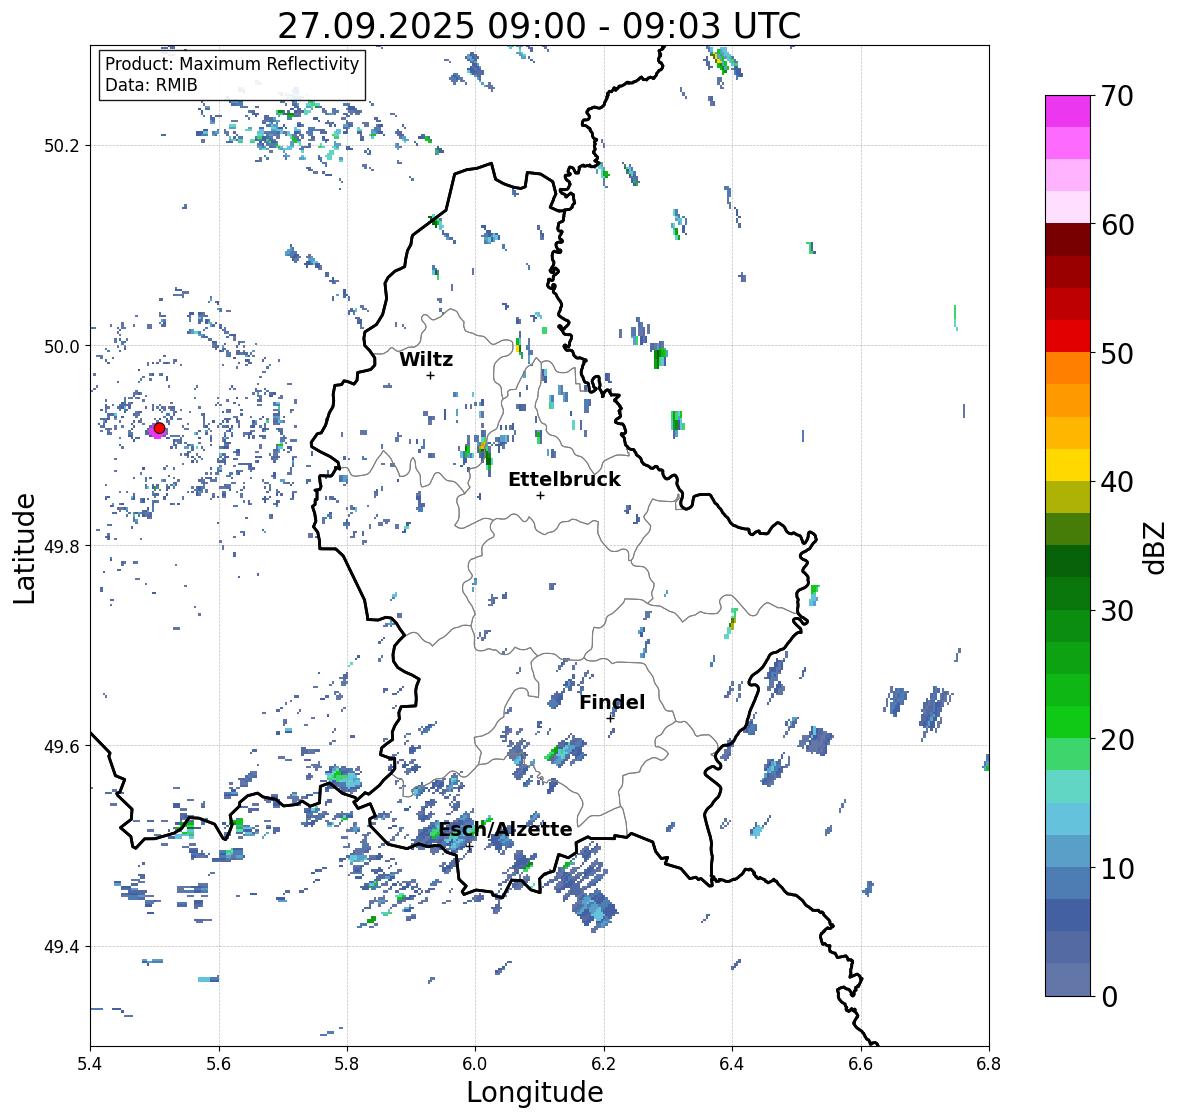Image resolution: width=1179 pixels, height=1117 pixels.
Task: Click the yellow colorbar segment near 40
Action: click(1068, 465)
